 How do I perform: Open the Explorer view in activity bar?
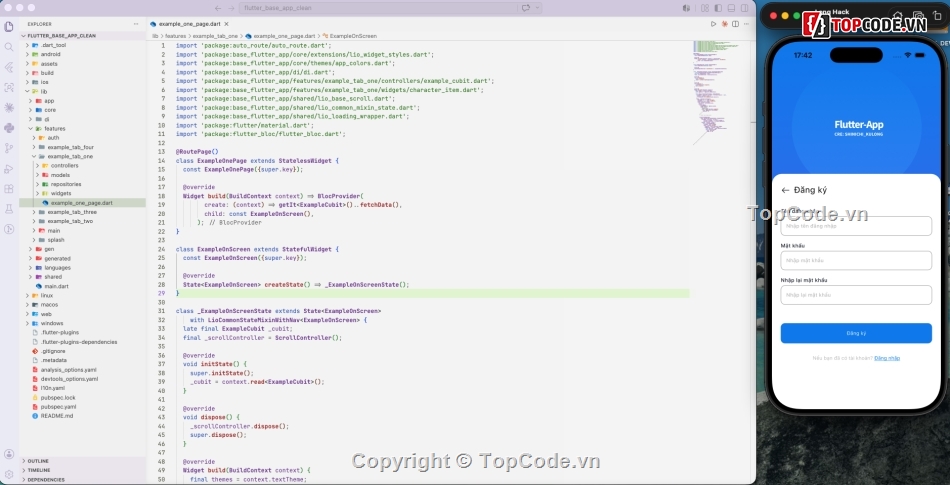tap(8, 27)
